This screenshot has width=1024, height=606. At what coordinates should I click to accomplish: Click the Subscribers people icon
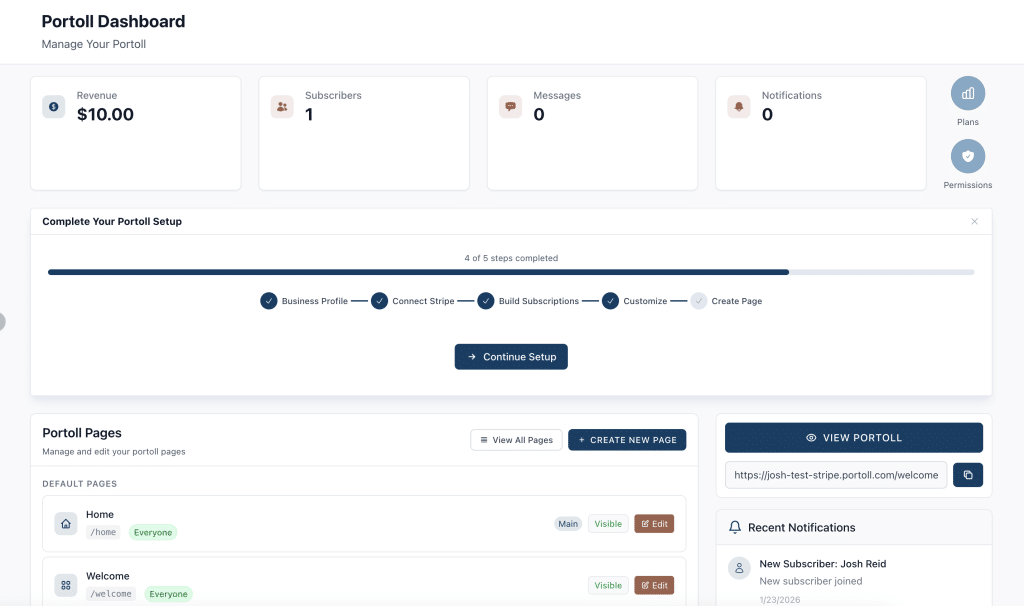click(281, 106)
